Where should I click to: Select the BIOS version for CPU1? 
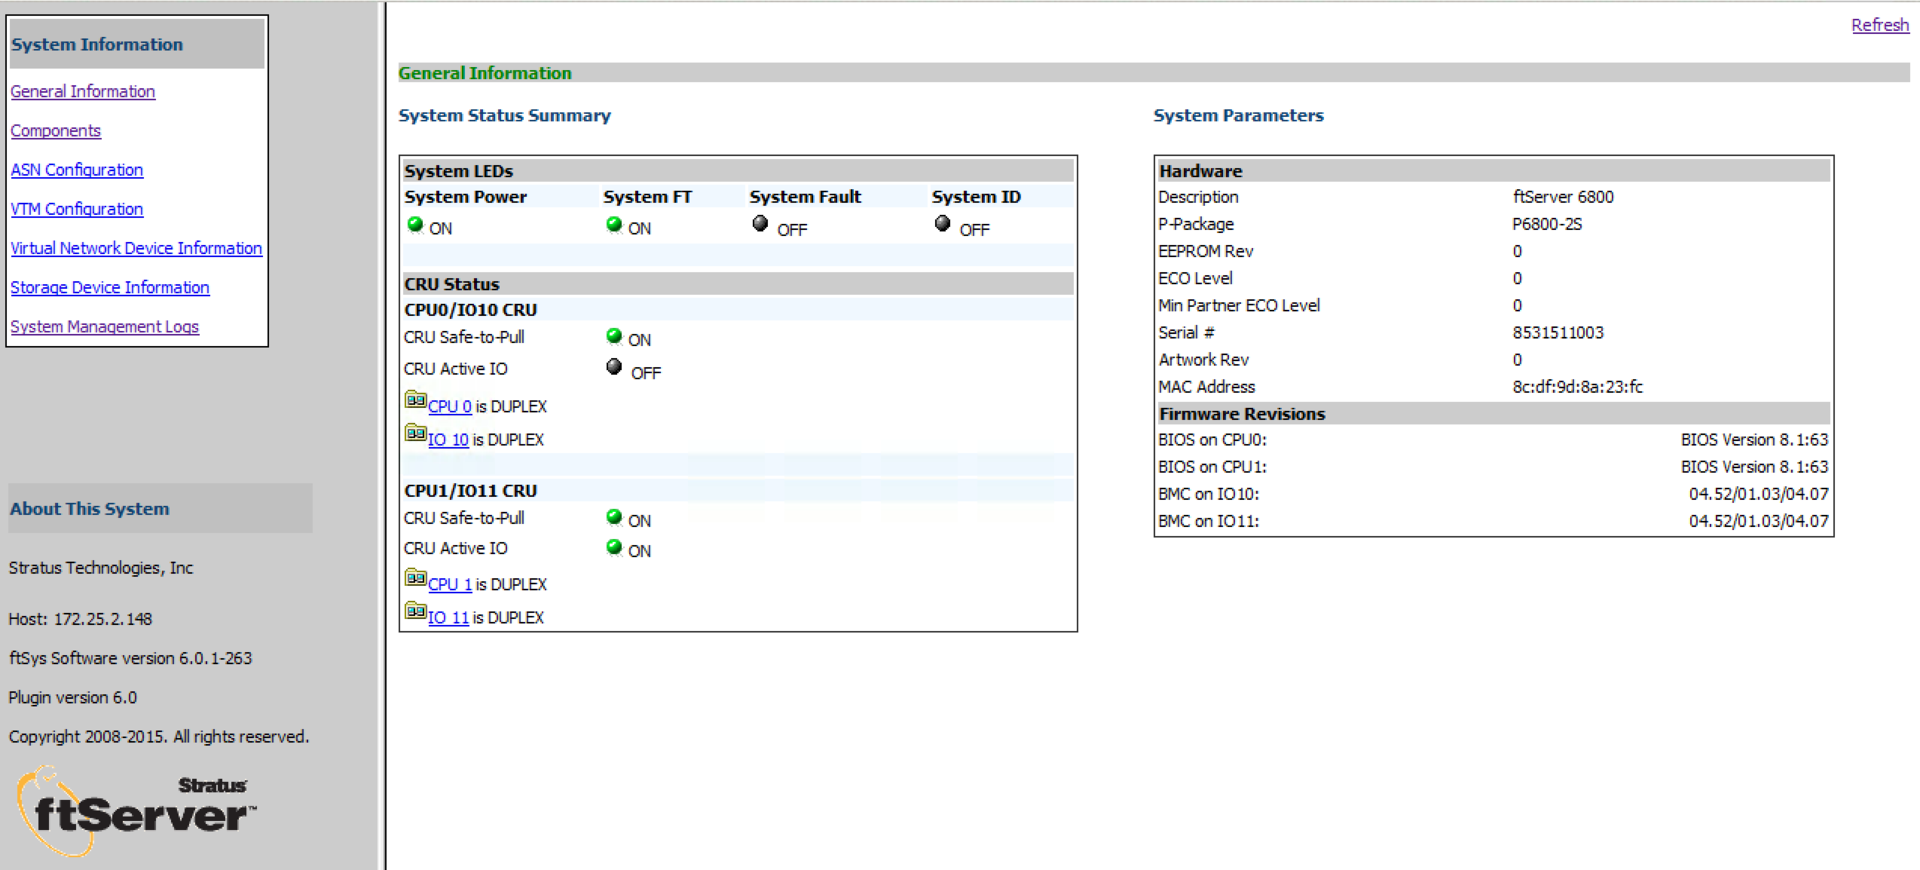point(1755,467)
